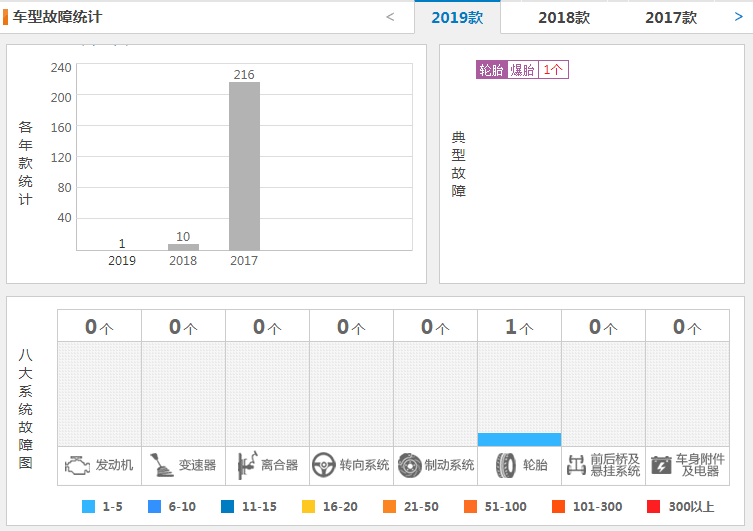Show next model years with right arrow
The image size is (753, 531).
[x=739, y=17]
